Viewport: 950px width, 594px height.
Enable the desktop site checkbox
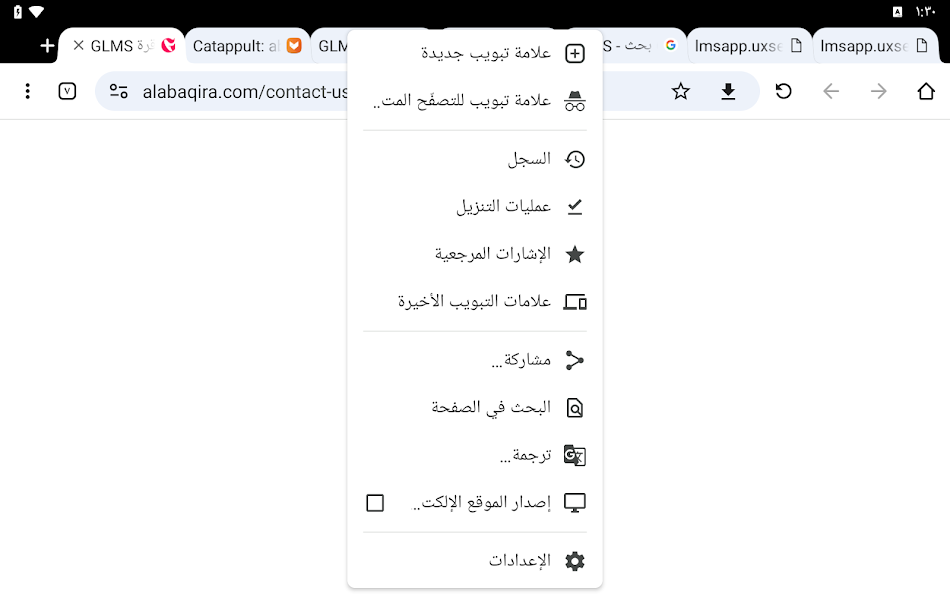point(375,503)
